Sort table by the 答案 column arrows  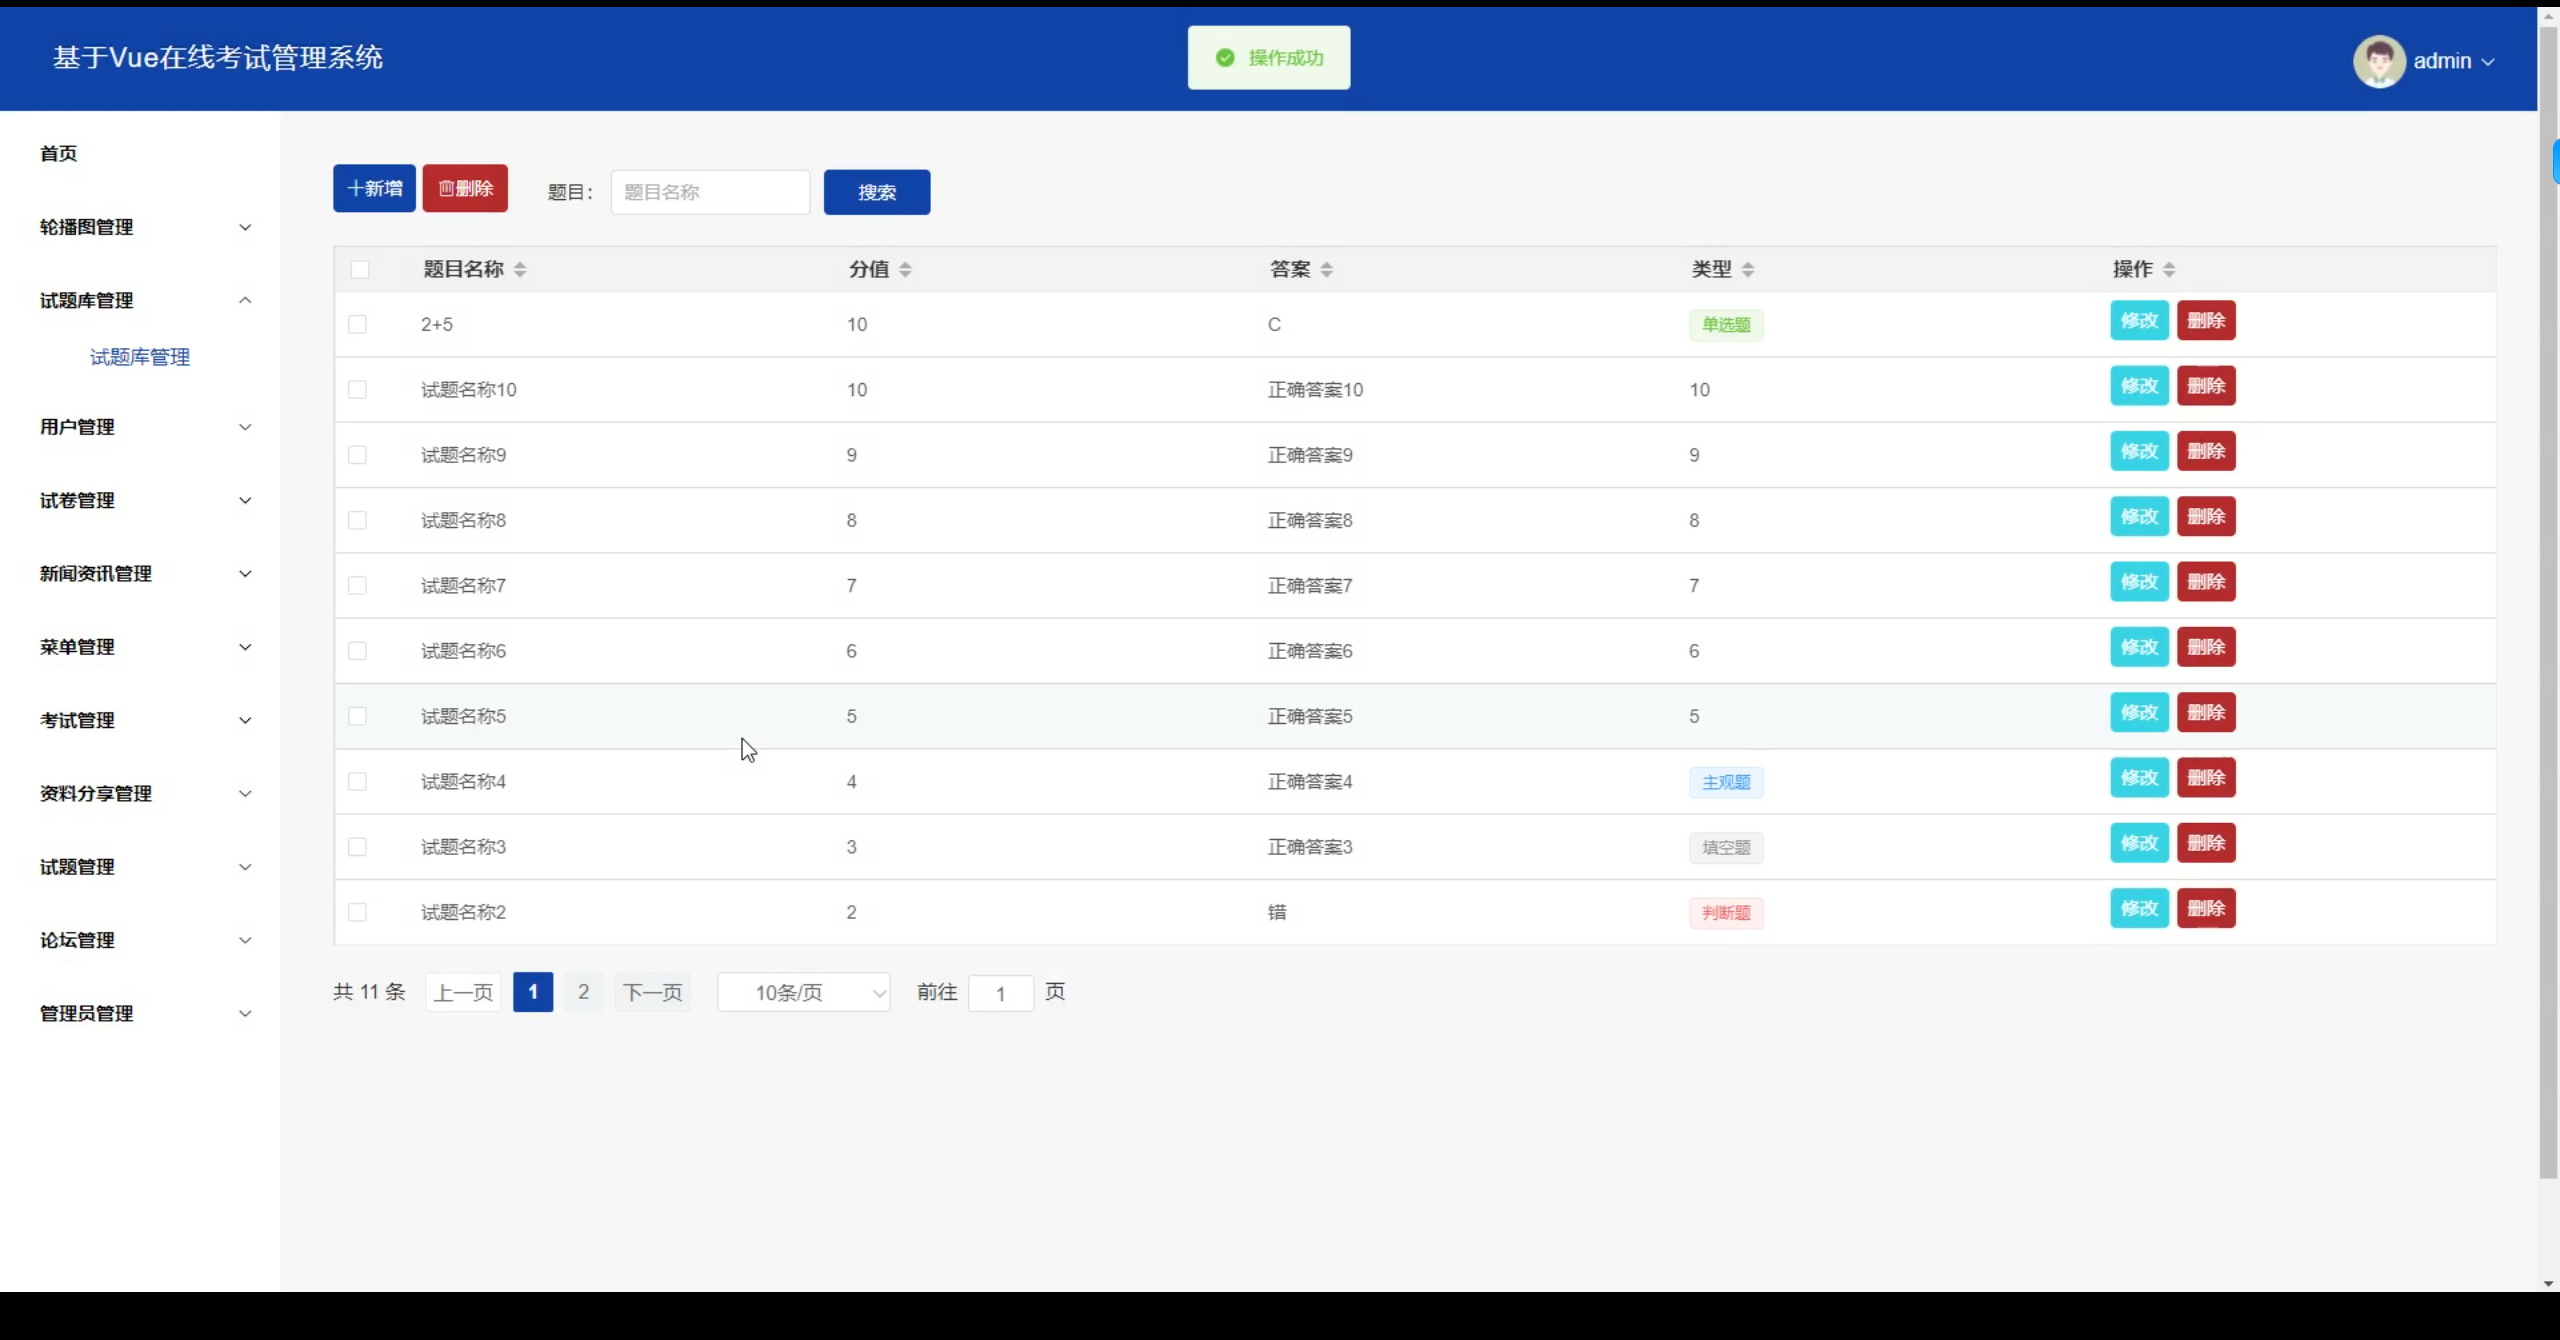point(1327,268)
